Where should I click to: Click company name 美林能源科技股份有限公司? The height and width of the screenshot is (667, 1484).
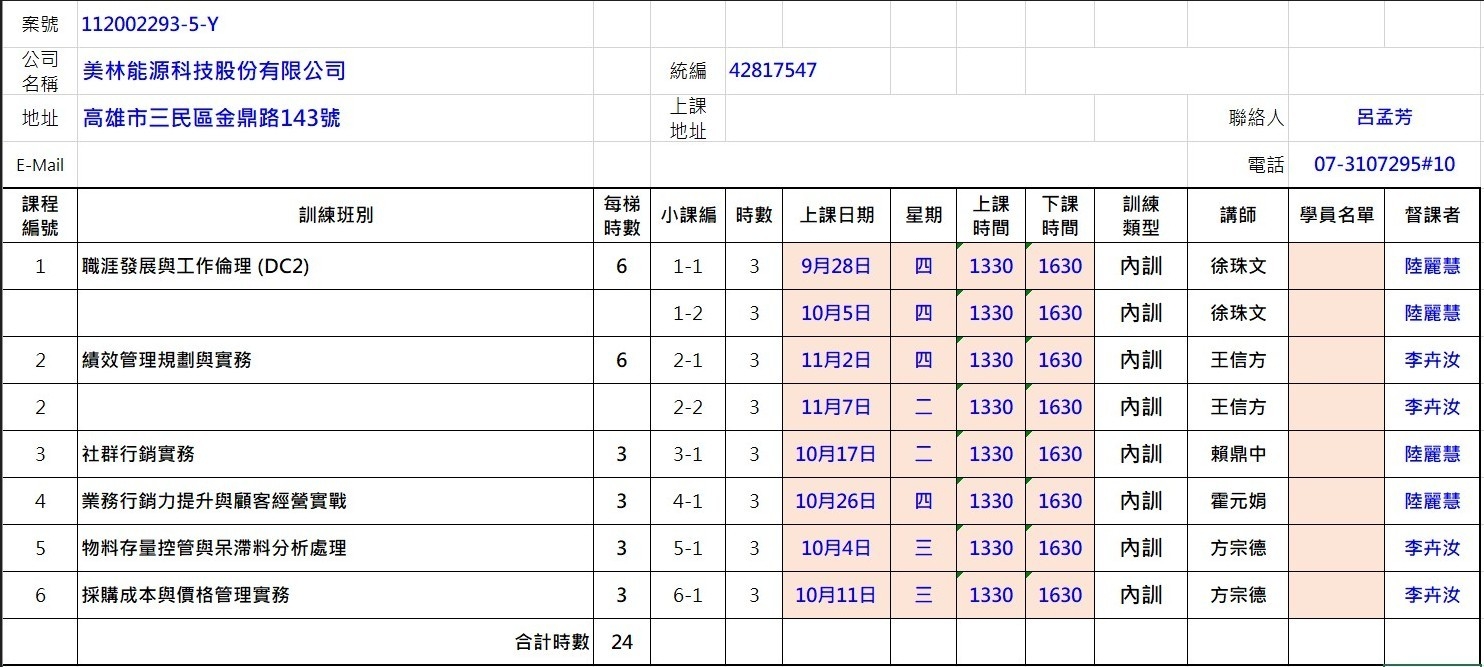(214, 71)
